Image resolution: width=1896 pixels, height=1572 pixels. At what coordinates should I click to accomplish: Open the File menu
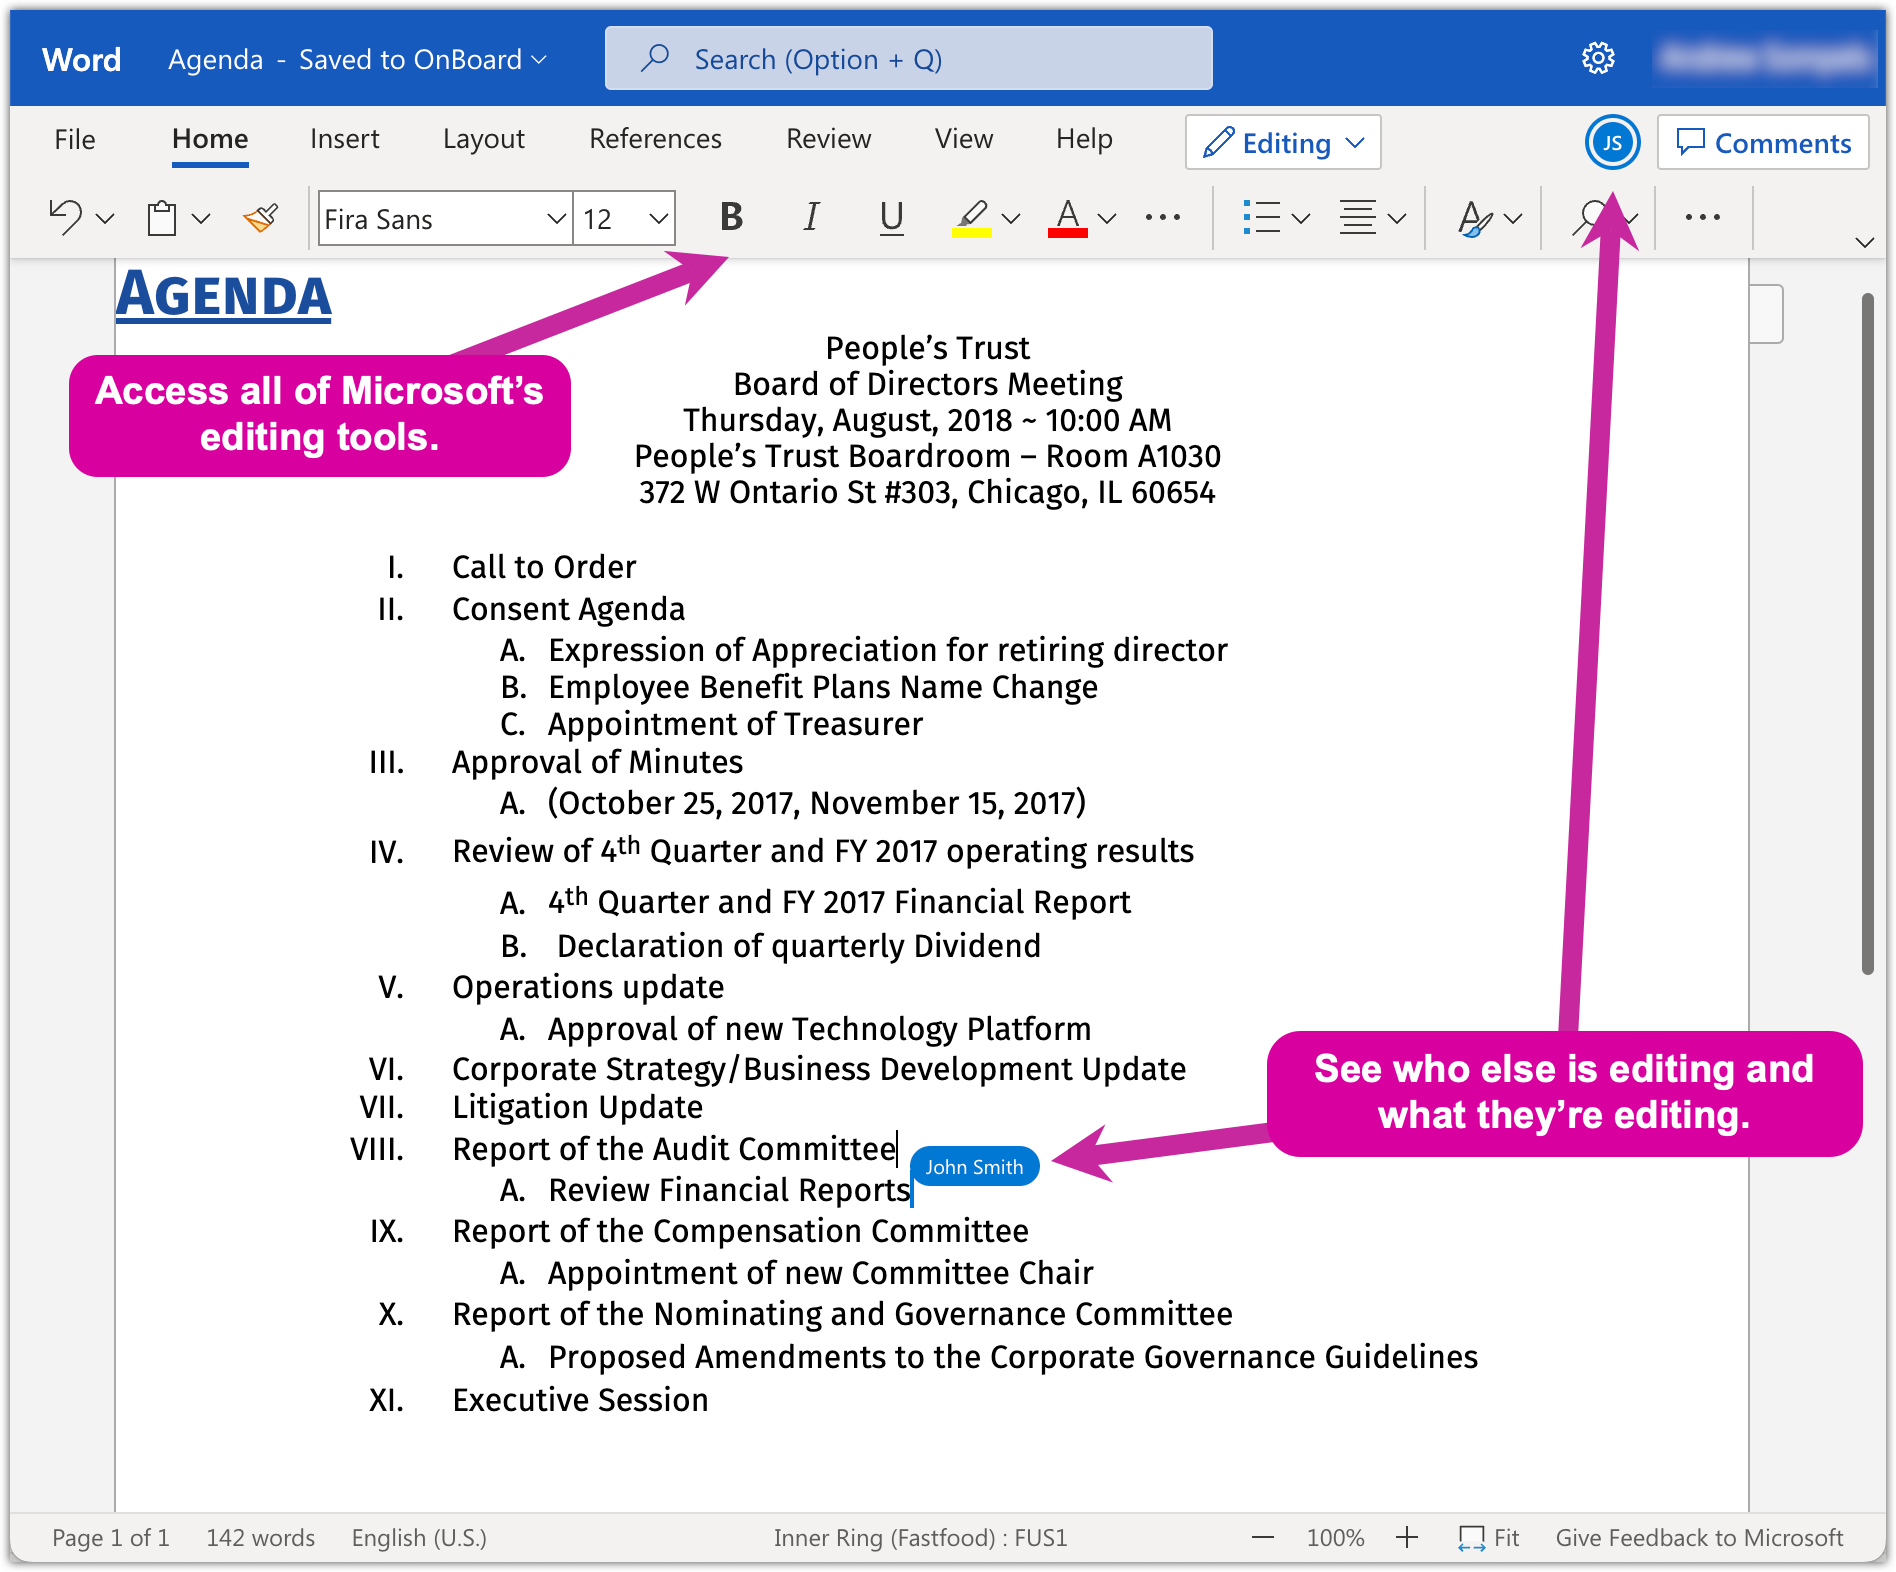(x=75, y=139)
